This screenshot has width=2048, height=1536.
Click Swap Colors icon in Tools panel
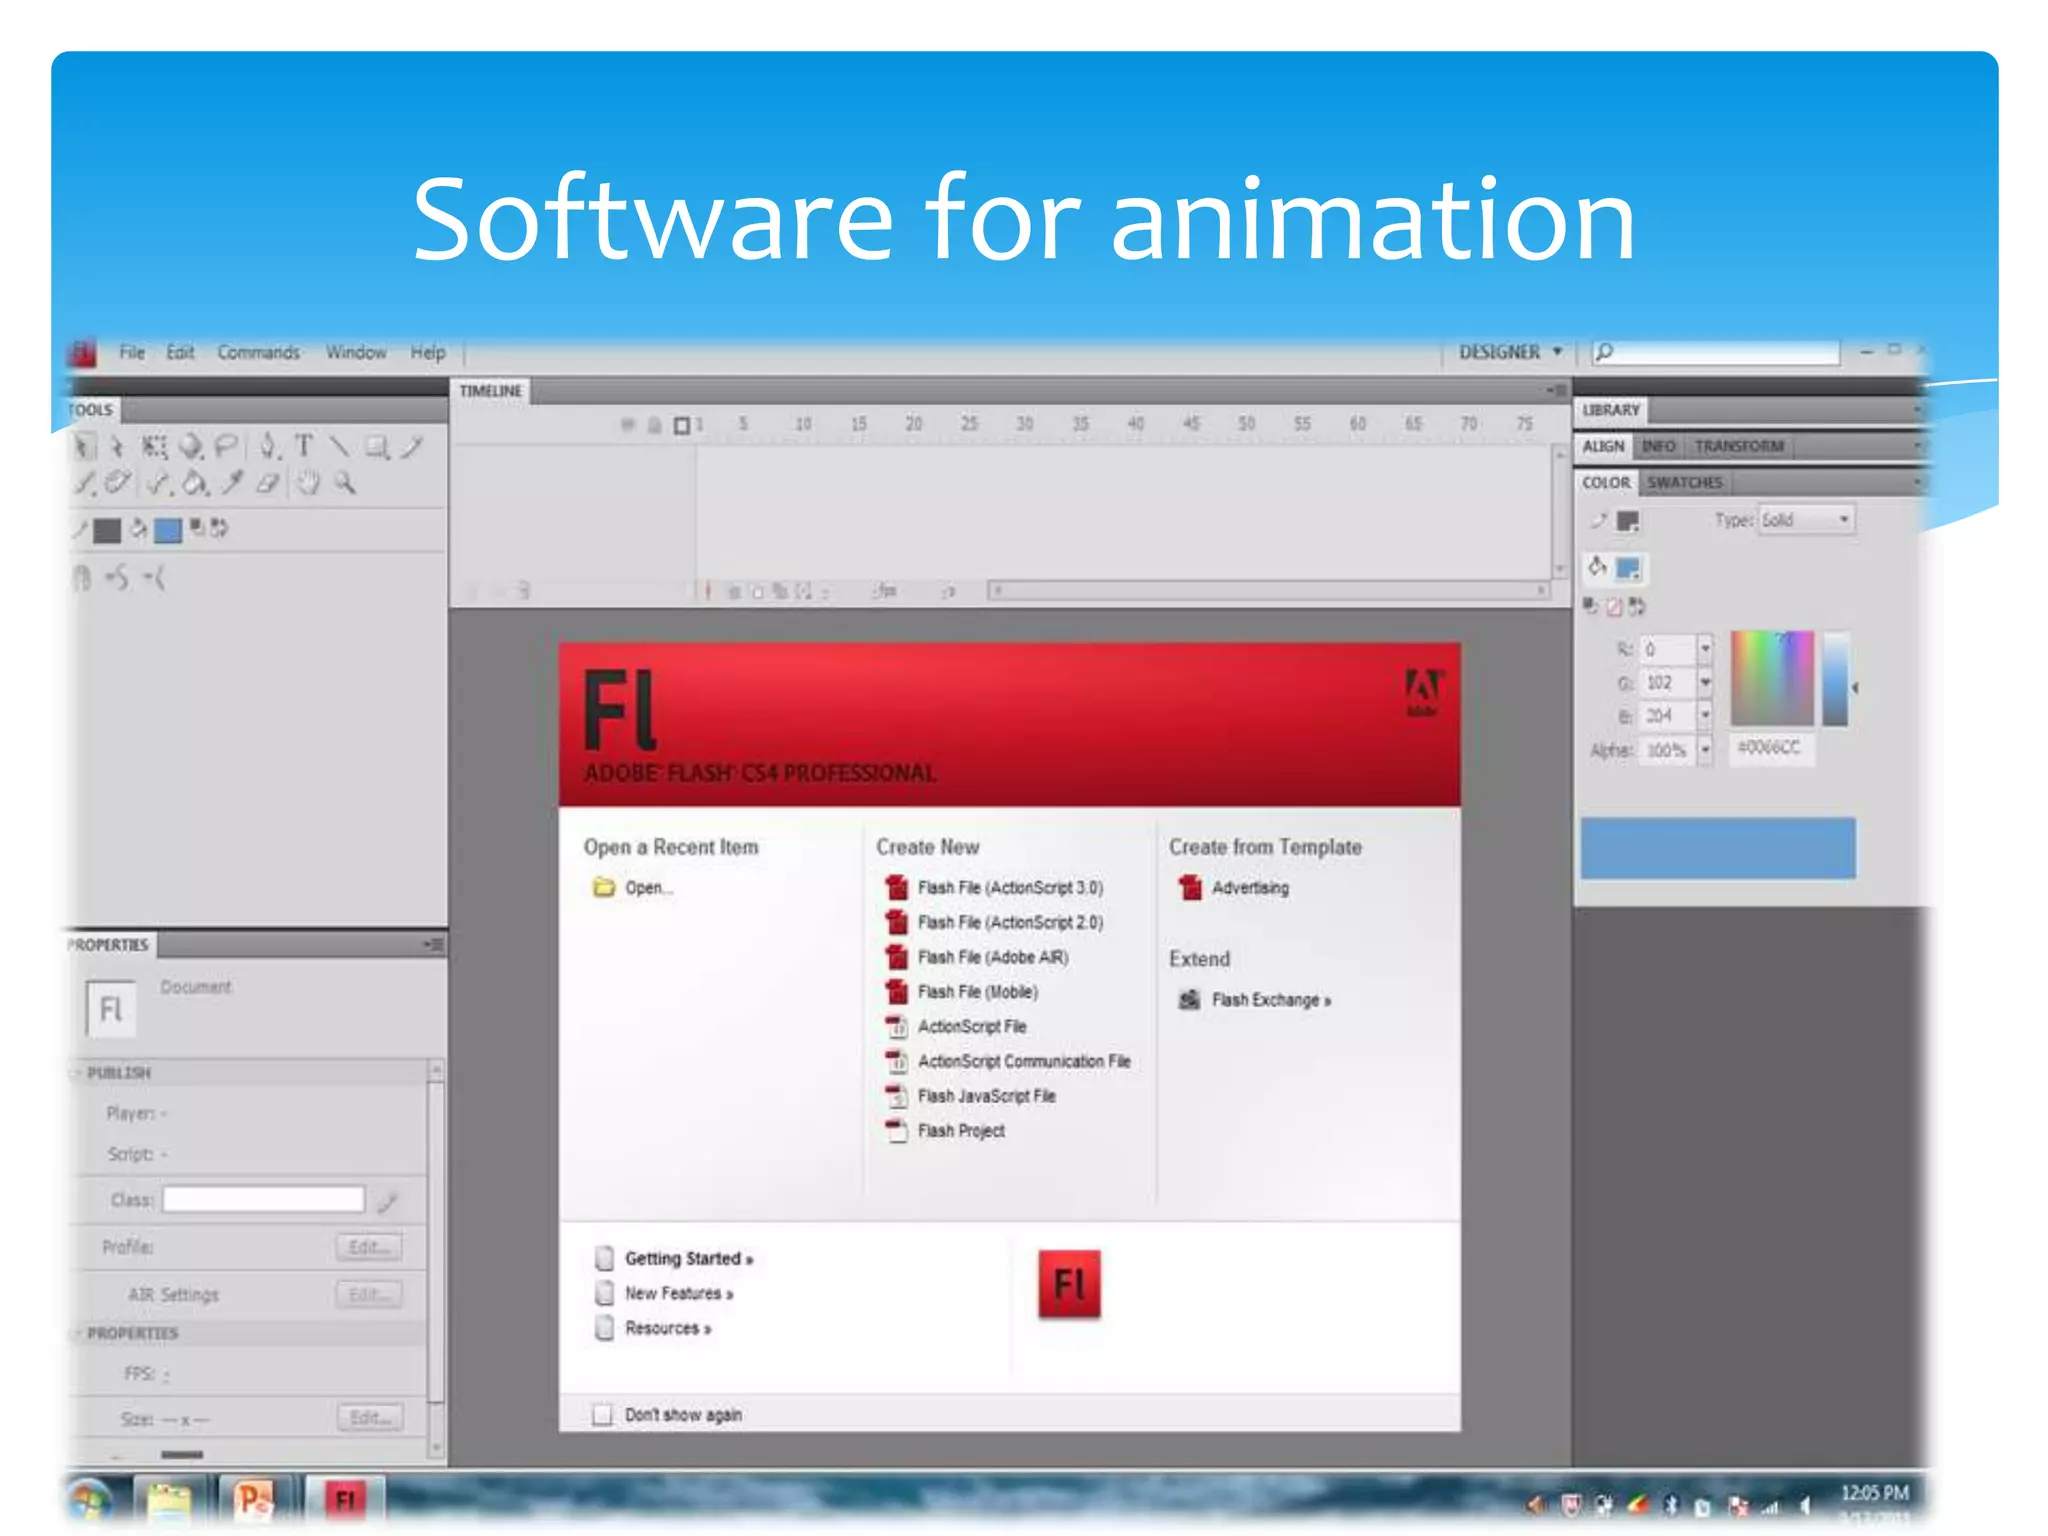[x=219, y=527]
